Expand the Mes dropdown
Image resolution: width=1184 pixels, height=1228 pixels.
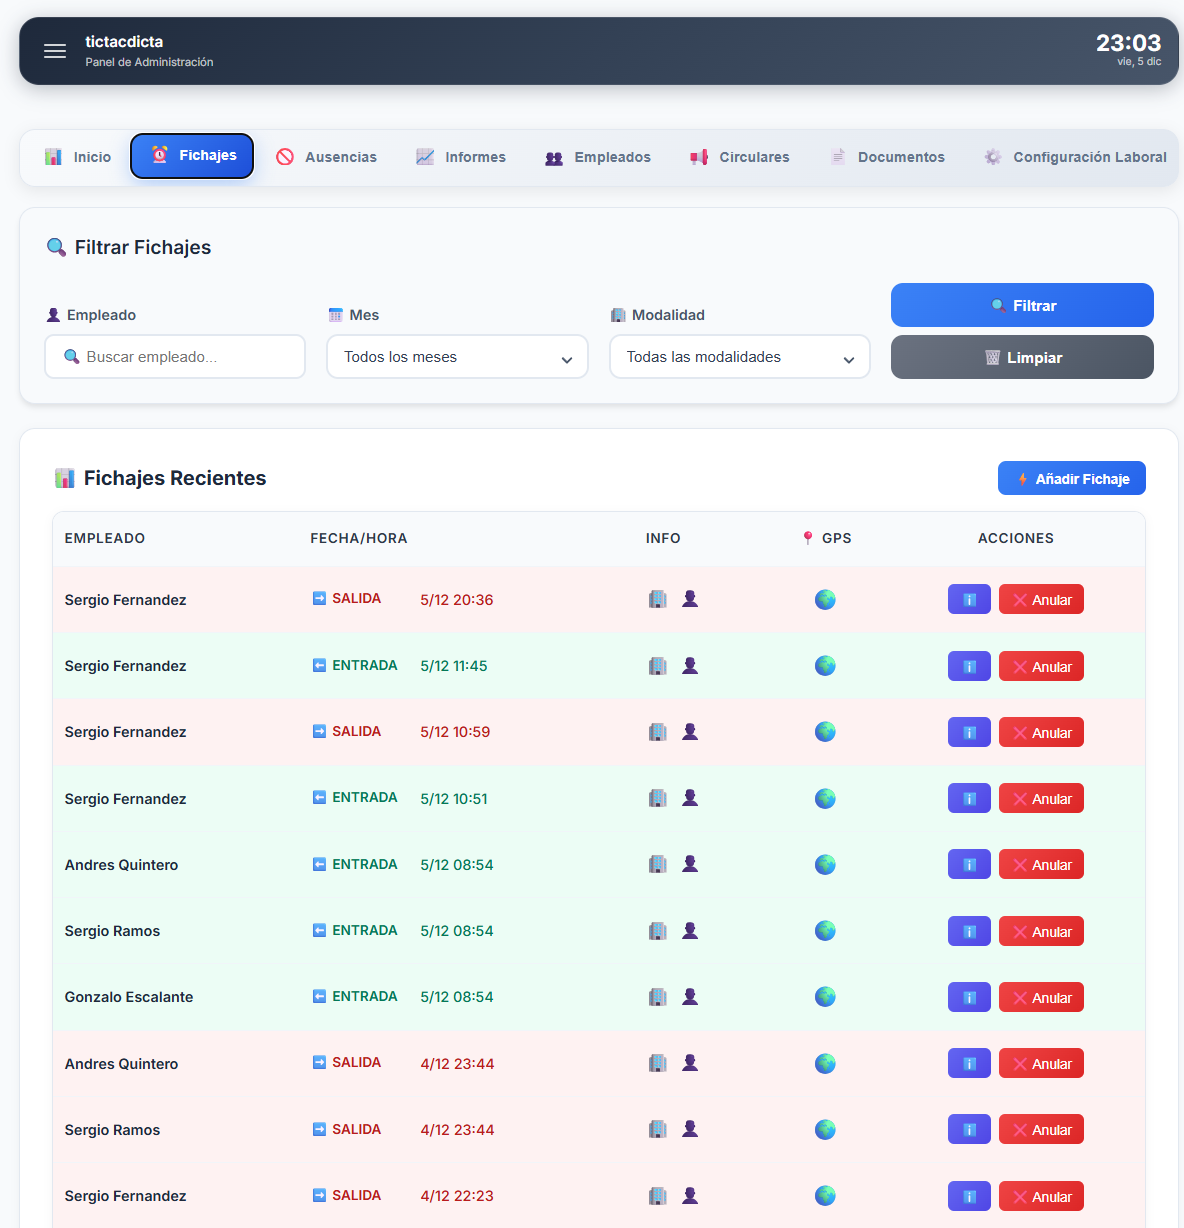tap(457, 357)
